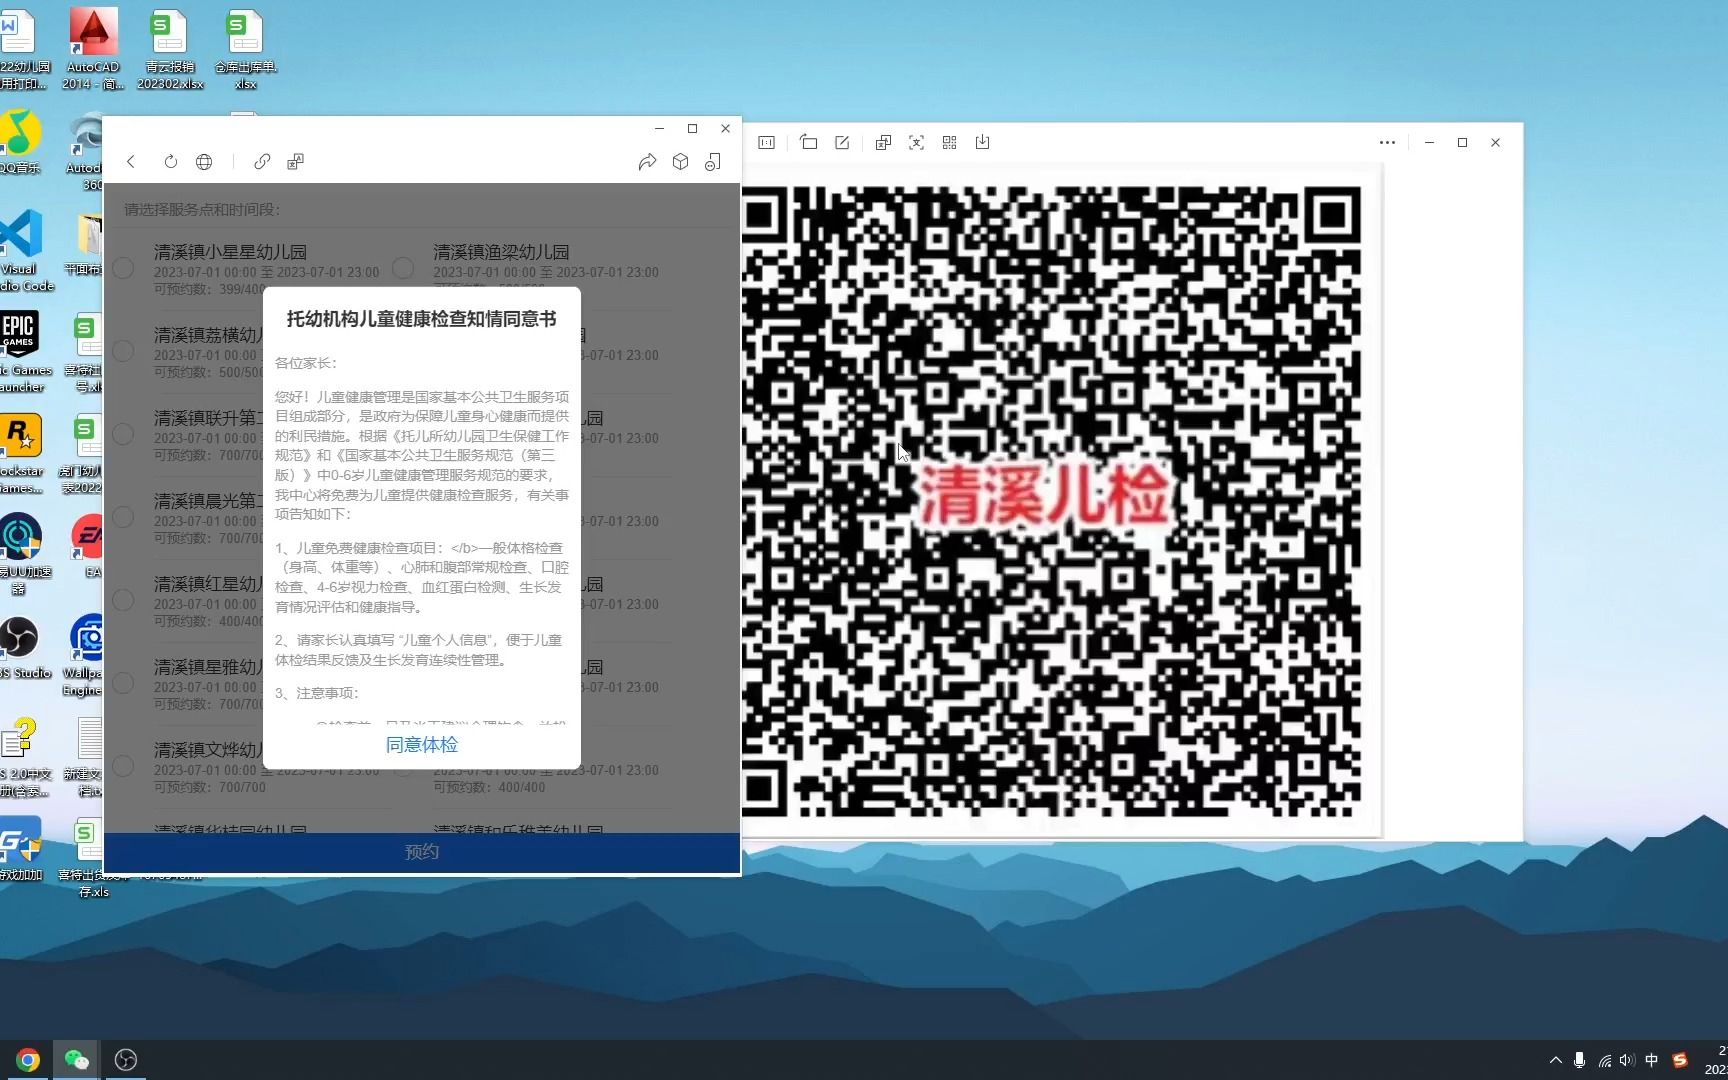Select the 清溪镇晨光第一 radio button
The height and width of the screenshot is (1080, 1728).
click(123, 517)
